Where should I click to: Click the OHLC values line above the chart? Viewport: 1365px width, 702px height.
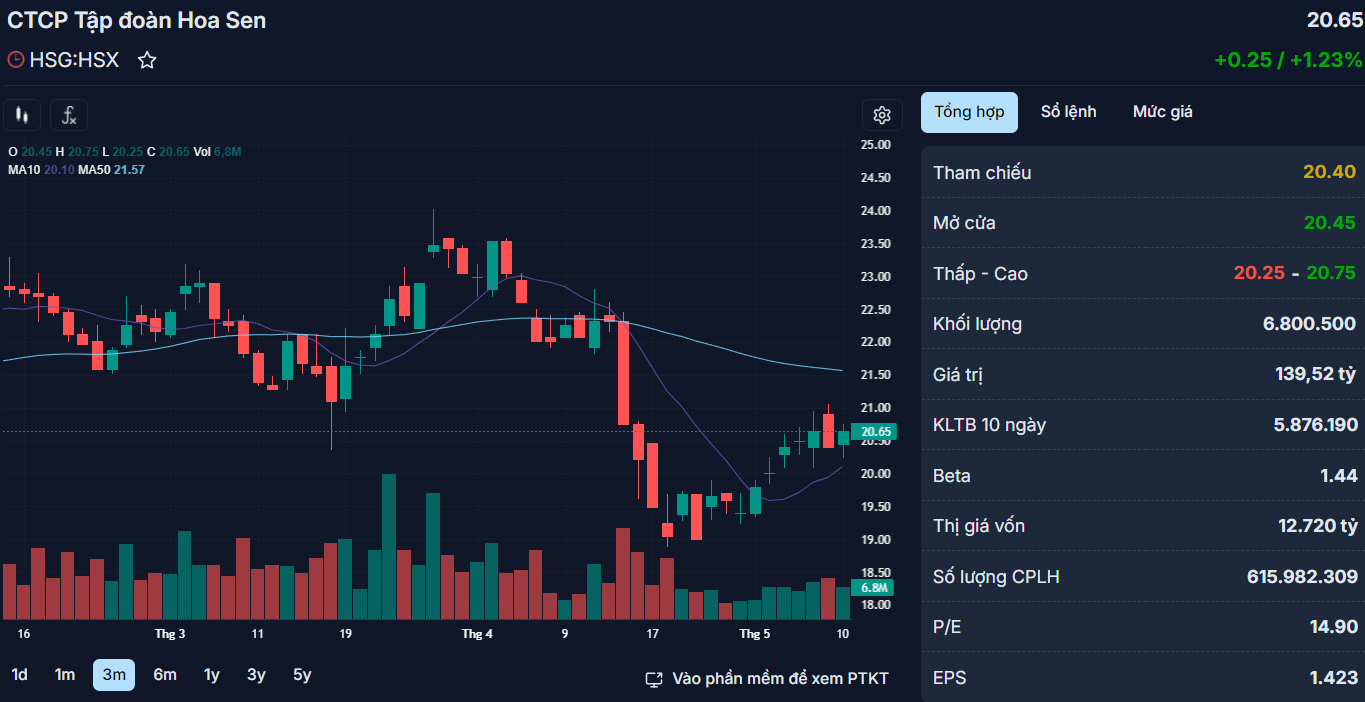click(x=125, y=152)
